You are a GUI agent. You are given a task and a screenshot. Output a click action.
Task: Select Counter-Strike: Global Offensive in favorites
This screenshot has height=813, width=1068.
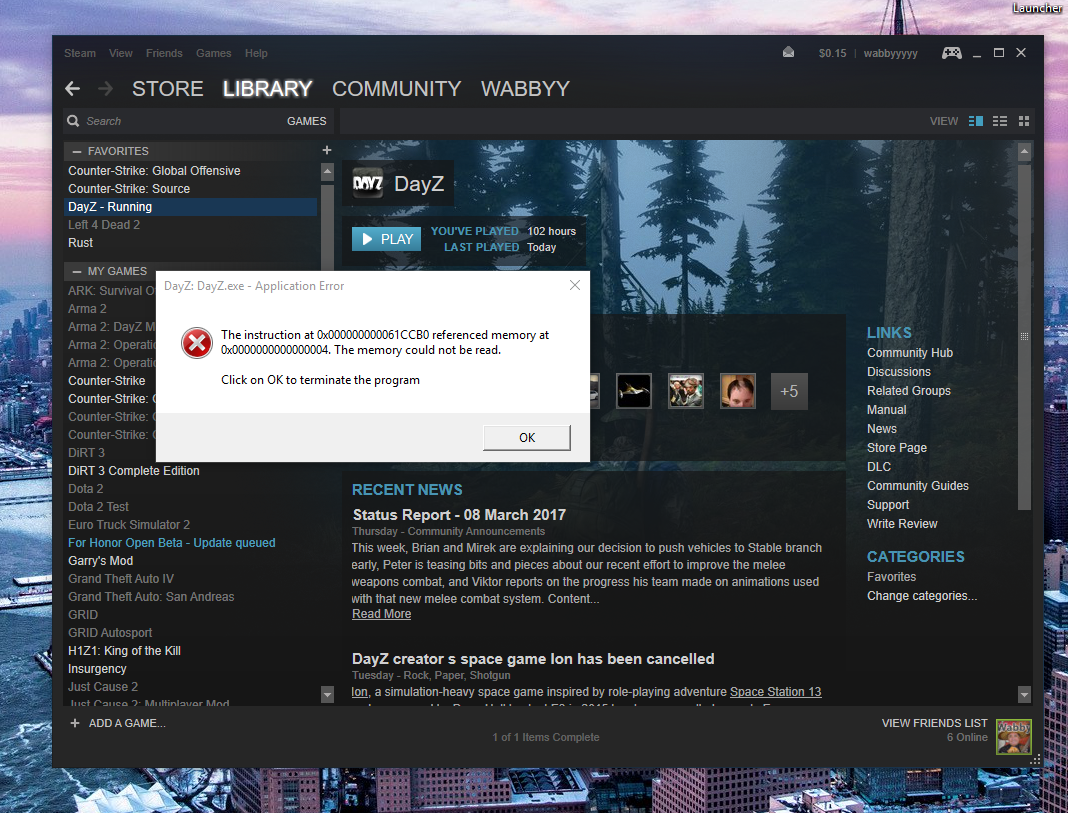[154, 171]
